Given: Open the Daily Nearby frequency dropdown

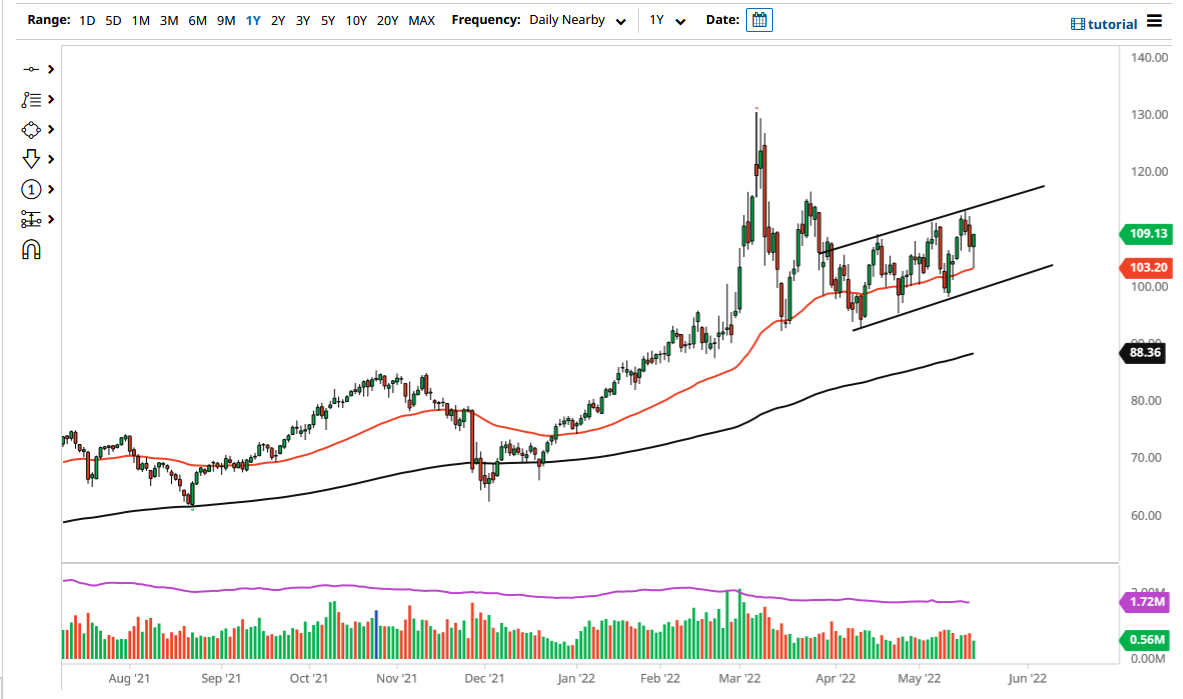Looking at the screenshot, I should pyautogui.click(x=576, y=19).
